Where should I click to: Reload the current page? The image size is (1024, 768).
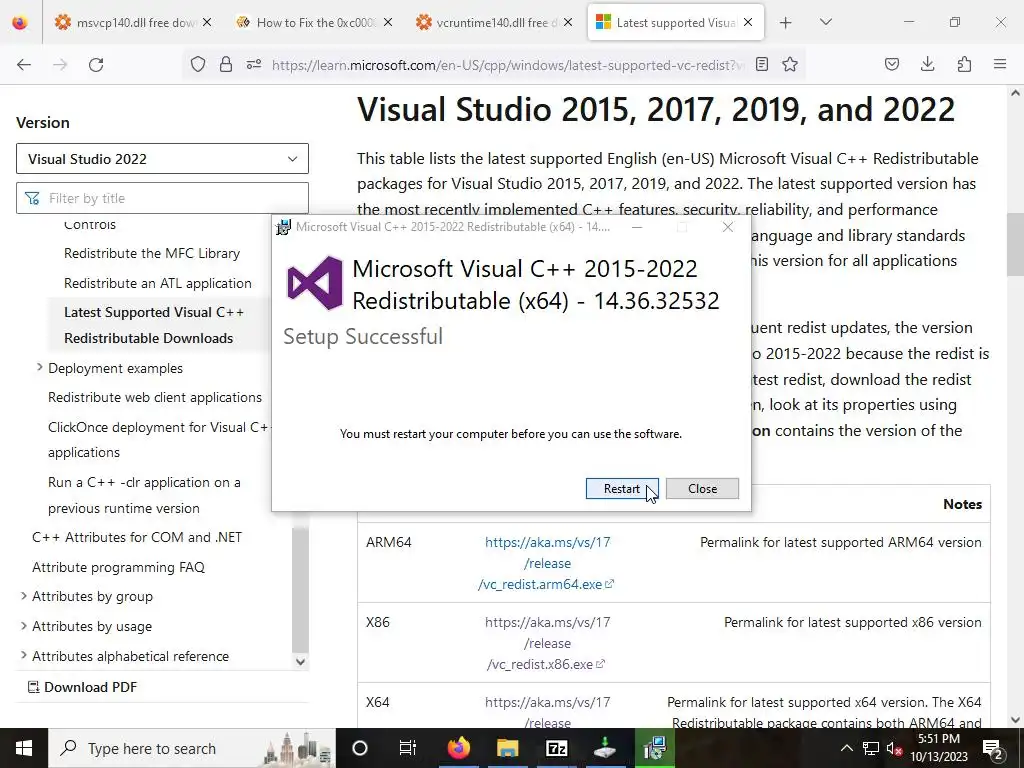[x=96, y=65]
